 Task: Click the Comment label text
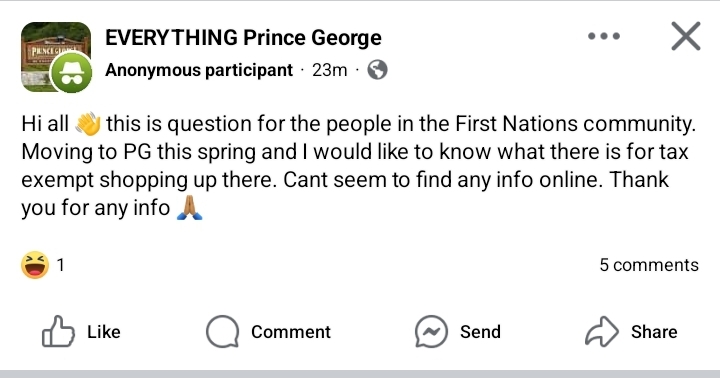coord(291,331)
